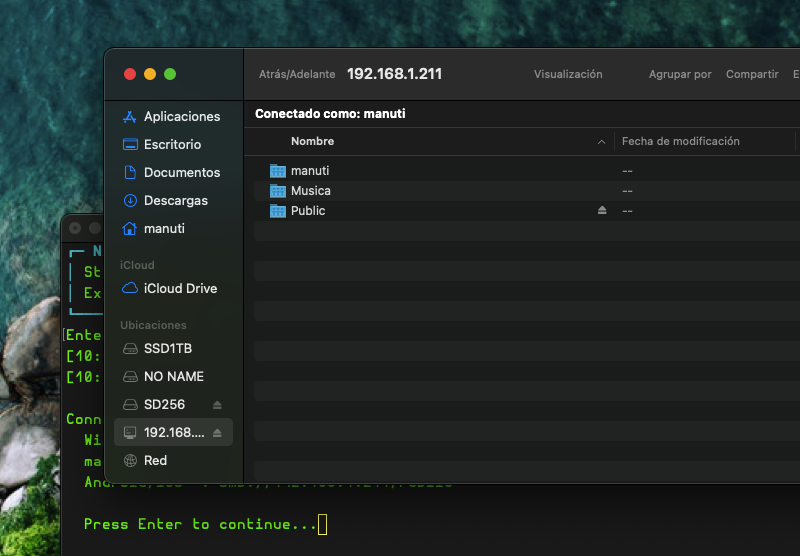Open the manuti home folder in the sidebar

point(173,229)
